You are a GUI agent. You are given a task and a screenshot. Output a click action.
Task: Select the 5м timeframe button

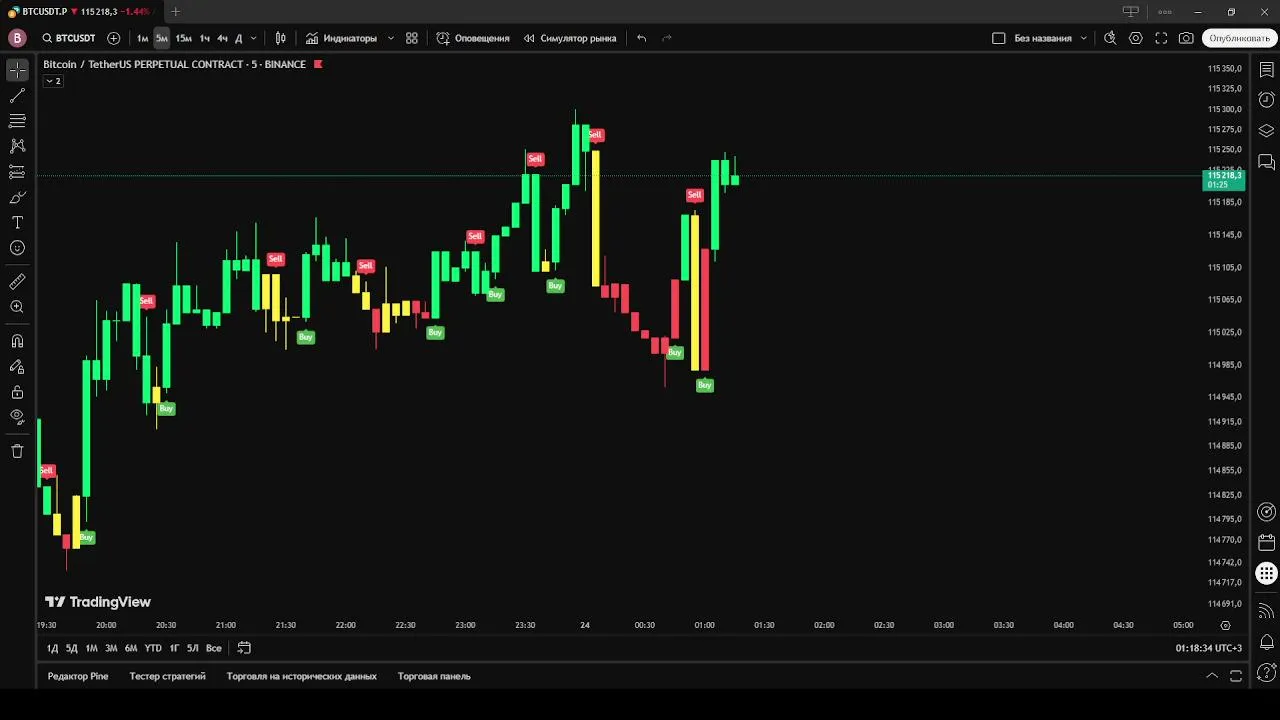[x=162, y=38]
